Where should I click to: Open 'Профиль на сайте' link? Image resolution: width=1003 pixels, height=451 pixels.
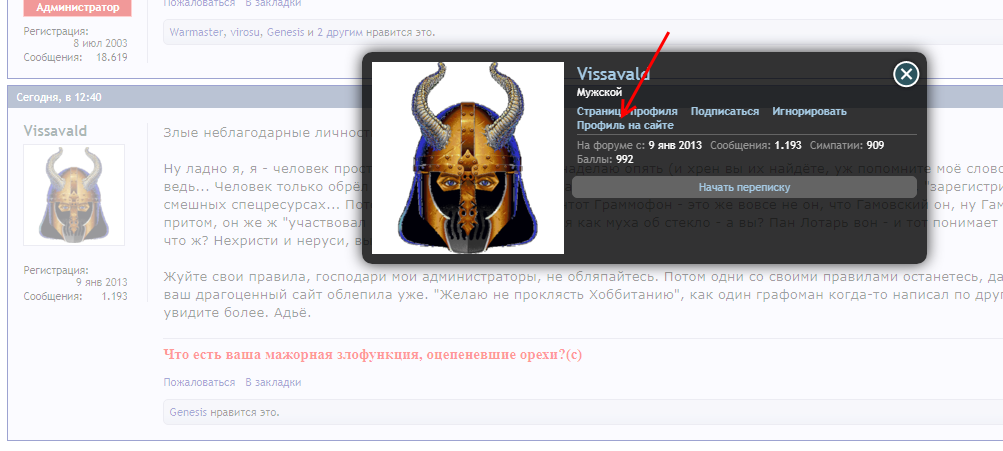625,125
